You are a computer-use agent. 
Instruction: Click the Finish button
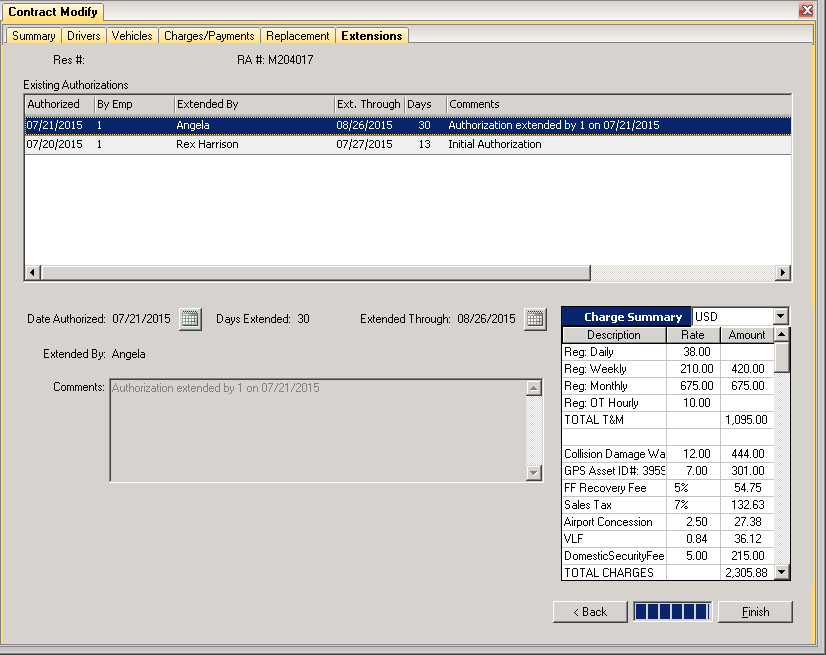(x=755, y=612)
